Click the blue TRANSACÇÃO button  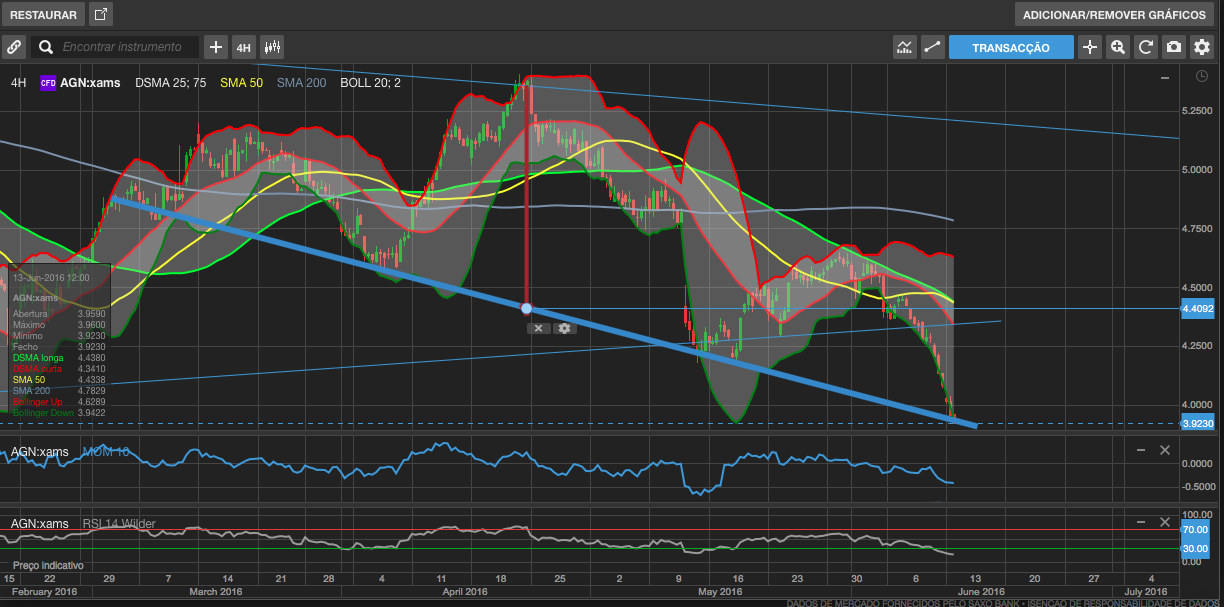coord(1011,47)
